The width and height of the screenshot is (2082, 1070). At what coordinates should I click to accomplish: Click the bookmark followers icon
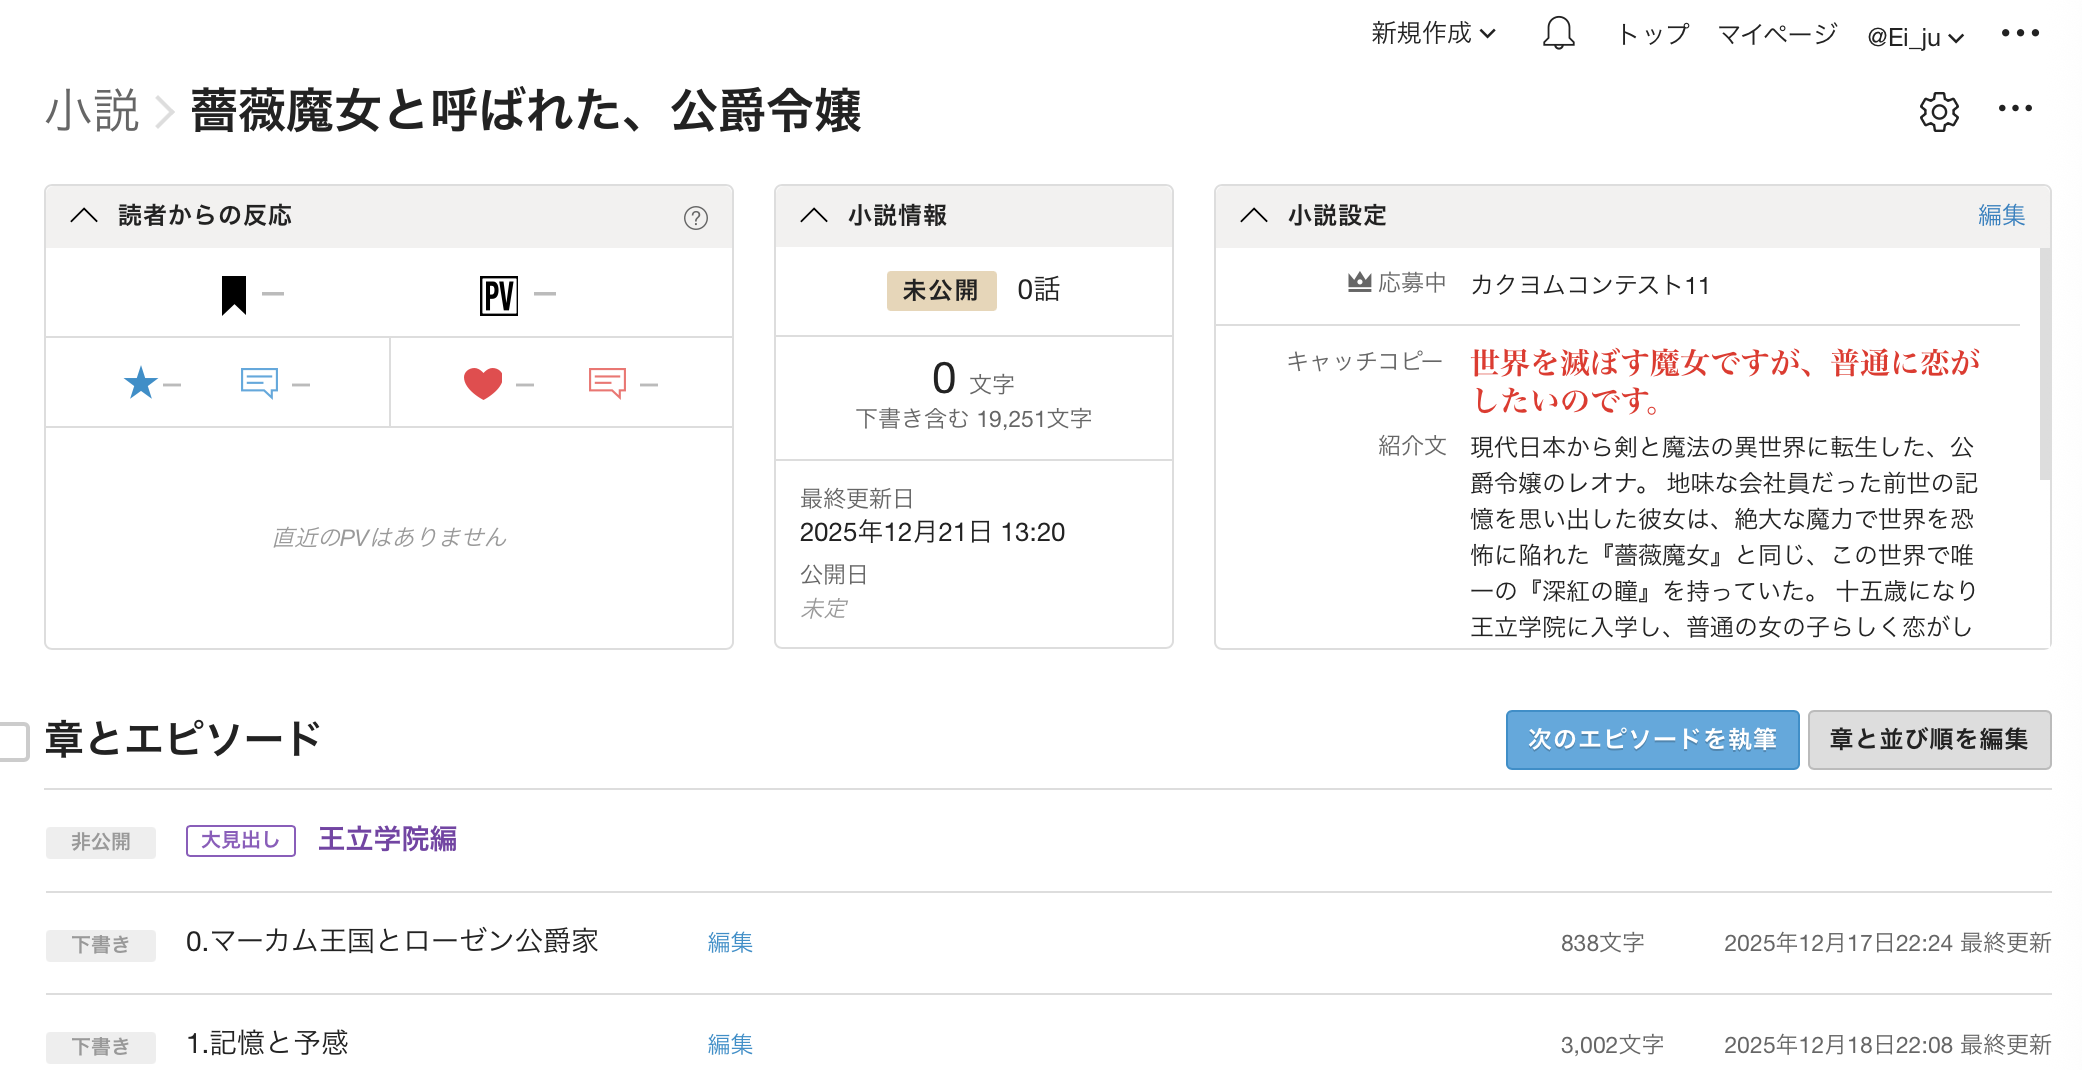click(234, 295)
